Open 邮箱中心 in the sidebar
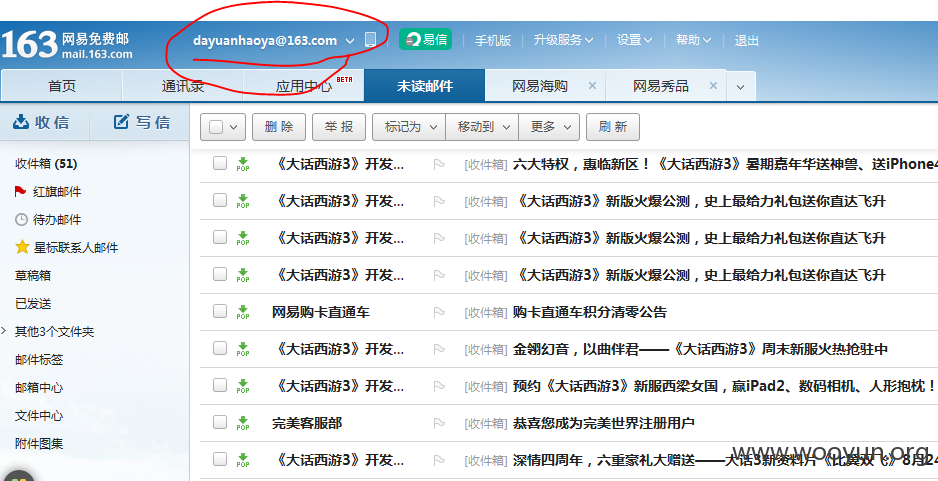Viewport: 938px width, 481px height. pyautogui.click(x=39, y=388)
